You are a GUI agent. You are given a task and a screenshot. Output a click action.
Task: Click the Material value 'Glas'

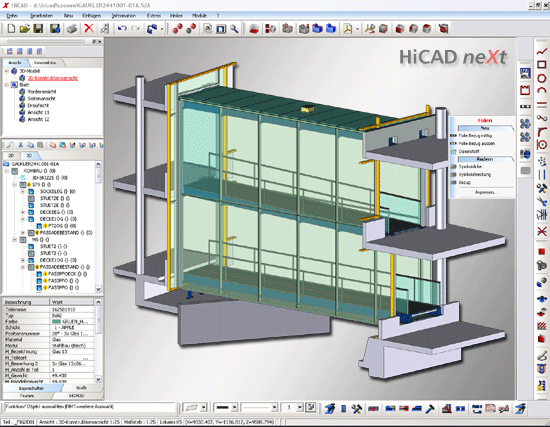[56, 340]
